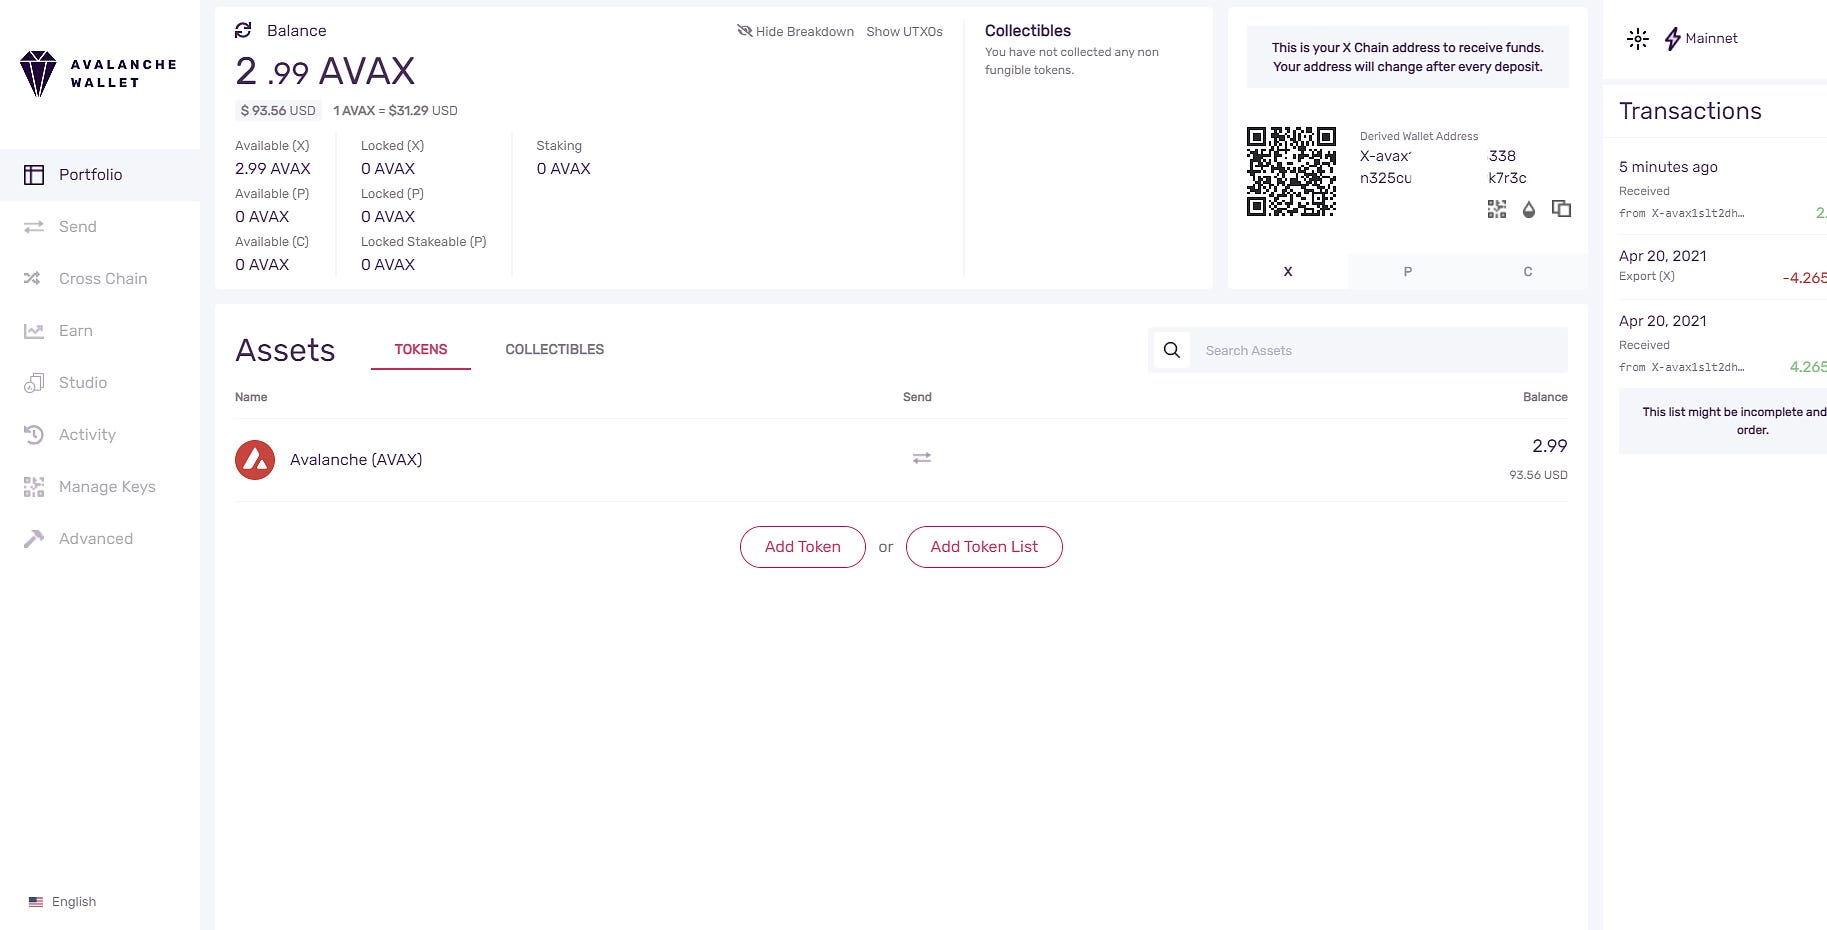The width and height of the screenshot is (1827, 930).
Task: Click the Derived Wallet Address label
Action: pos(1419,136)
